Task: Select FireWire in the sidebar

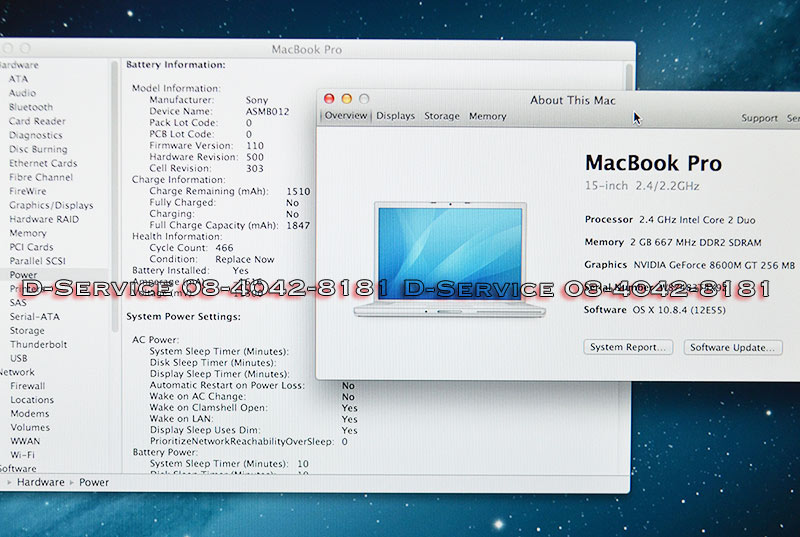Action: [x=28, y=191]
